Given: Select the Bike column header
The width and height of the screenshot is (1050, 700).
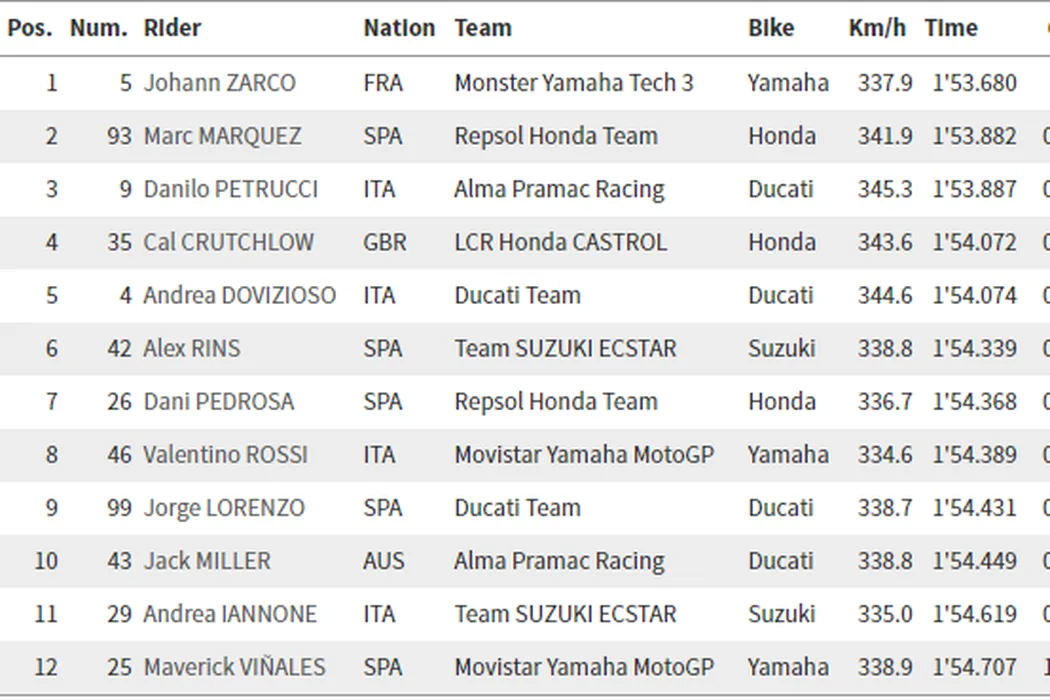Looking at the screenshot, I should 771,28.
